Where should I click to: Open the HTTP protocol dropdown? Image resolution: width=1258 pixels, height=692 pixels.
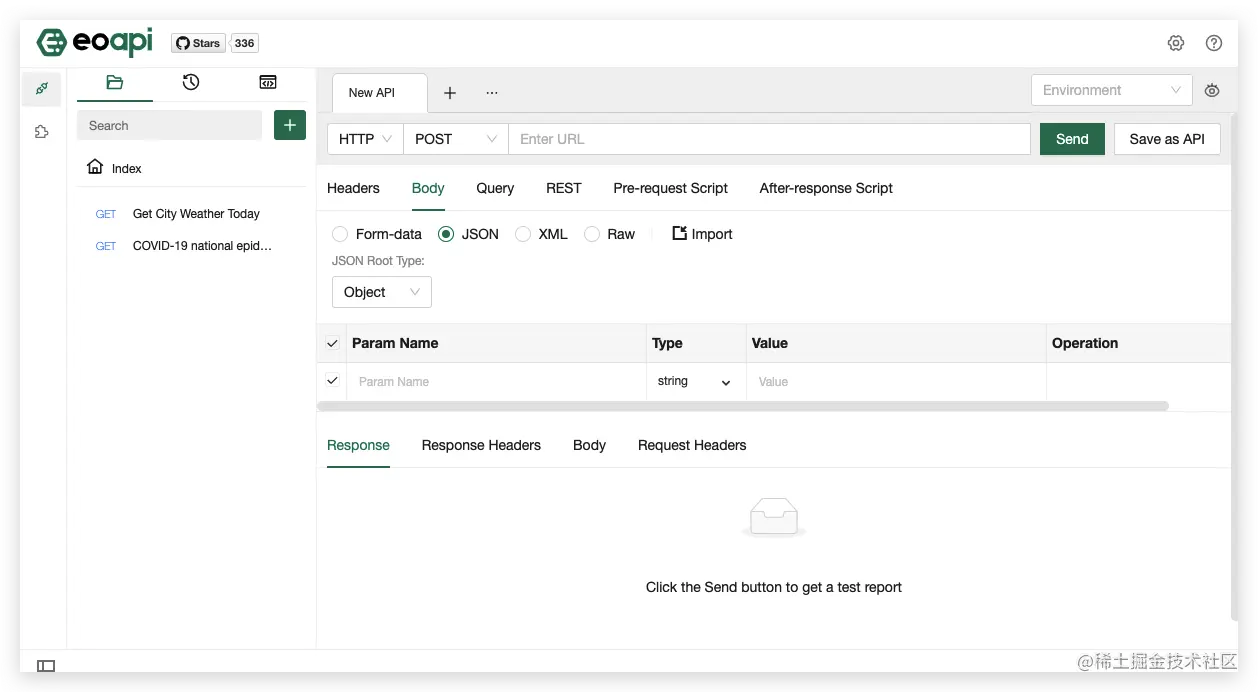point(365,139)
